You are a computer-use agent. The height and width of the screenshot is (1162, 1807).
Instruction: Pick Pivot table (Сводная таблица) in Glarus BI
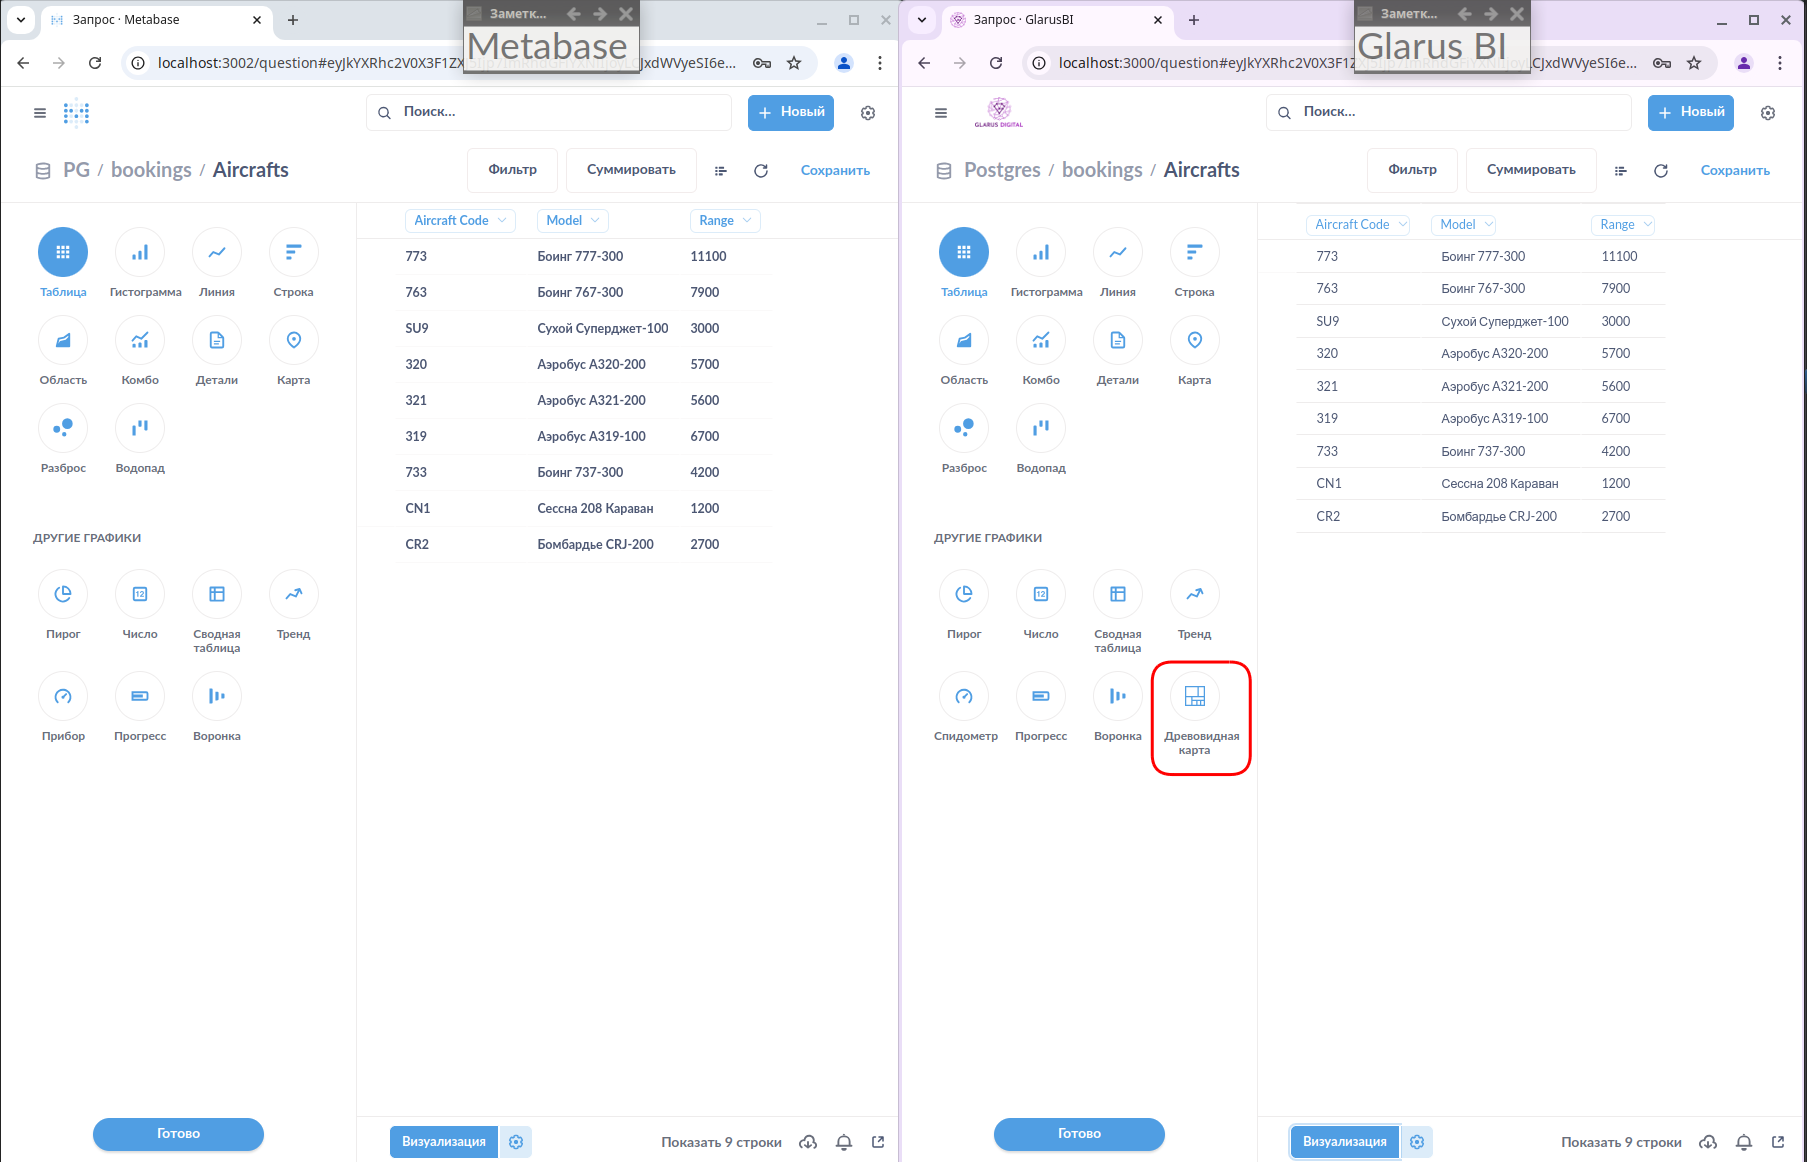[1117, 595]
